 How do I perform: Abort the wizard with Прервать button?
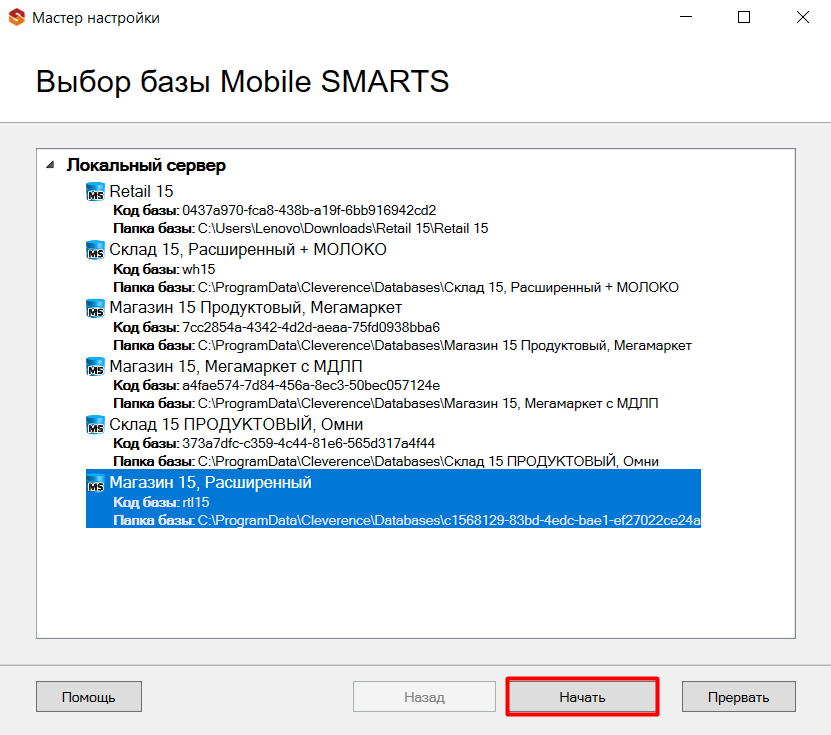738,697
